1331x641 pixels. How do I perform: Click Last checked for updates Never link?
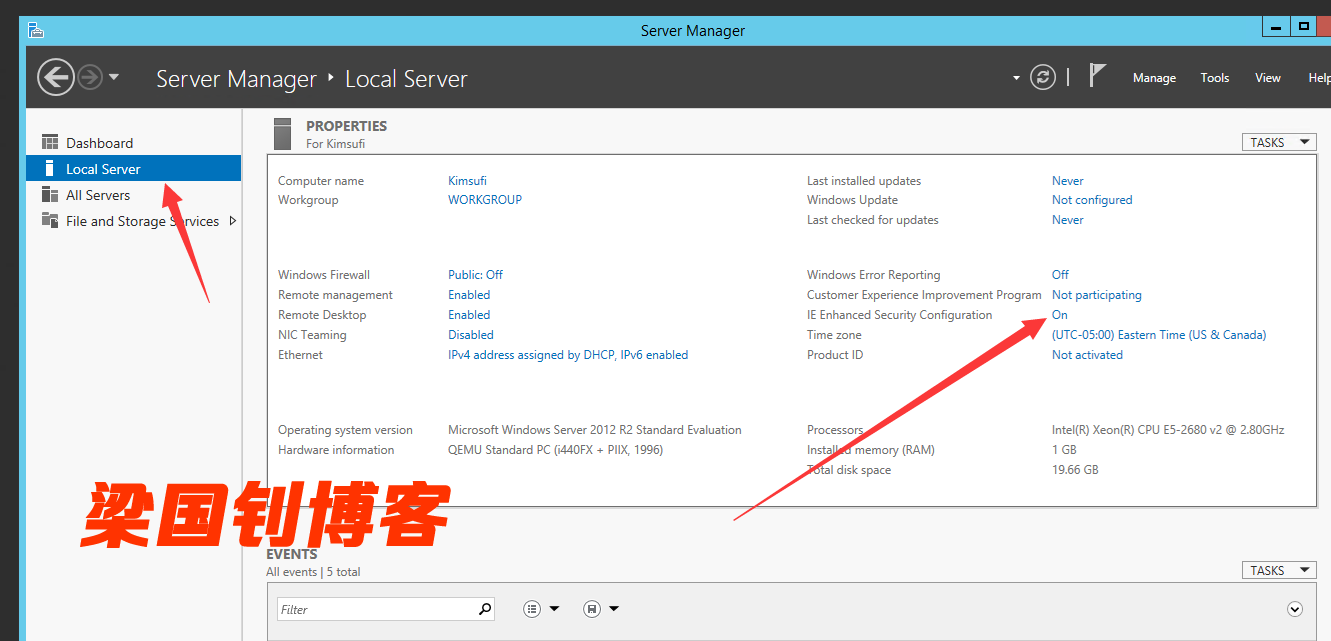(1067, 220)
